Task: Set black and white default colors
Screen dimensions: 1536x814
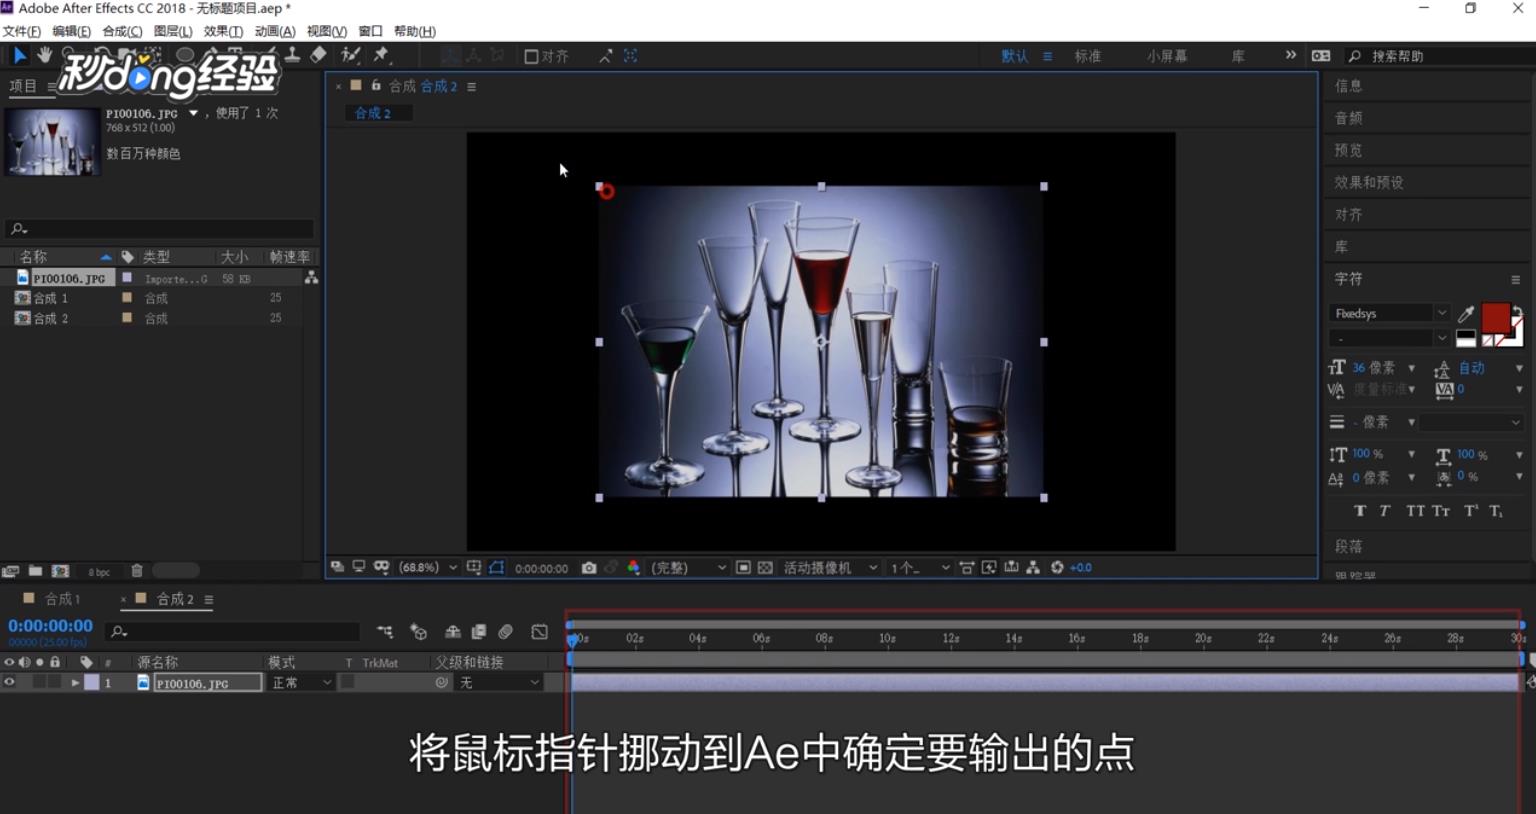Action: tap(1466, 338)
